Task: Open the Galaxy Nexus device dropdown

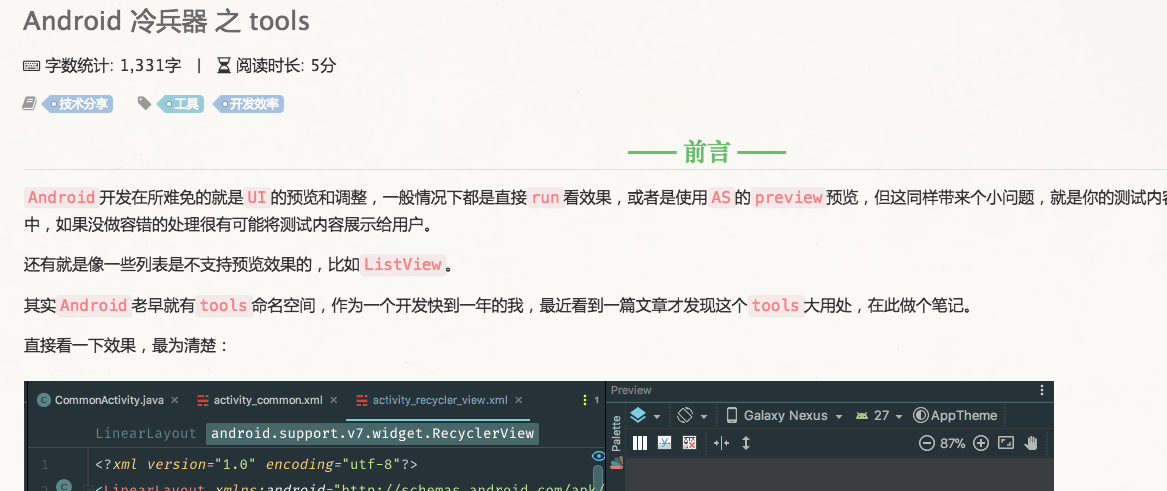Action: pos(784,415)
